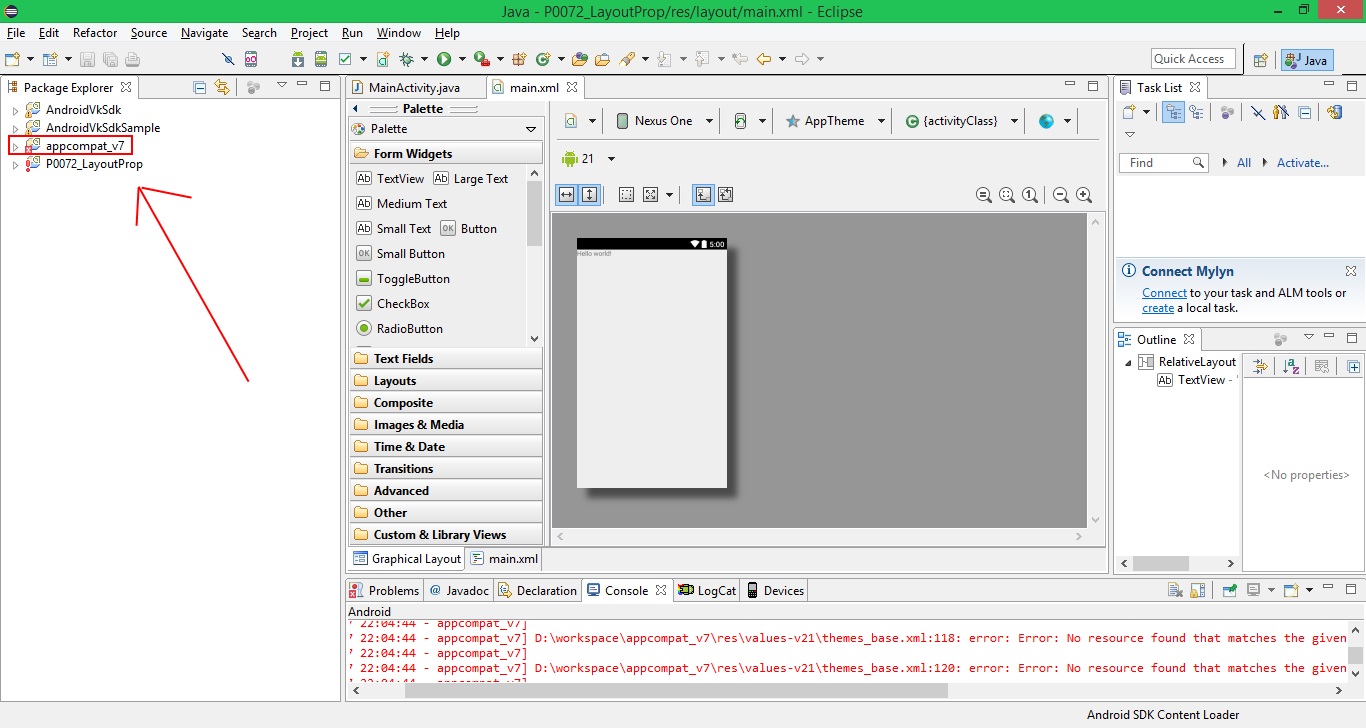Switch to the MainActivity.java editor tab
The width and height of the screenshot is (1366, 728).
click(x=414, y=88)
